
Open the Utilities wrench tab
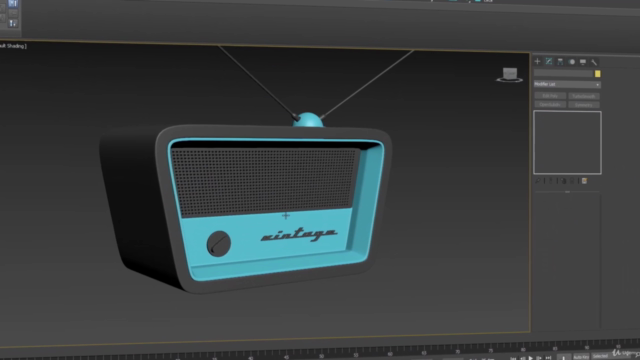(594, 62)
